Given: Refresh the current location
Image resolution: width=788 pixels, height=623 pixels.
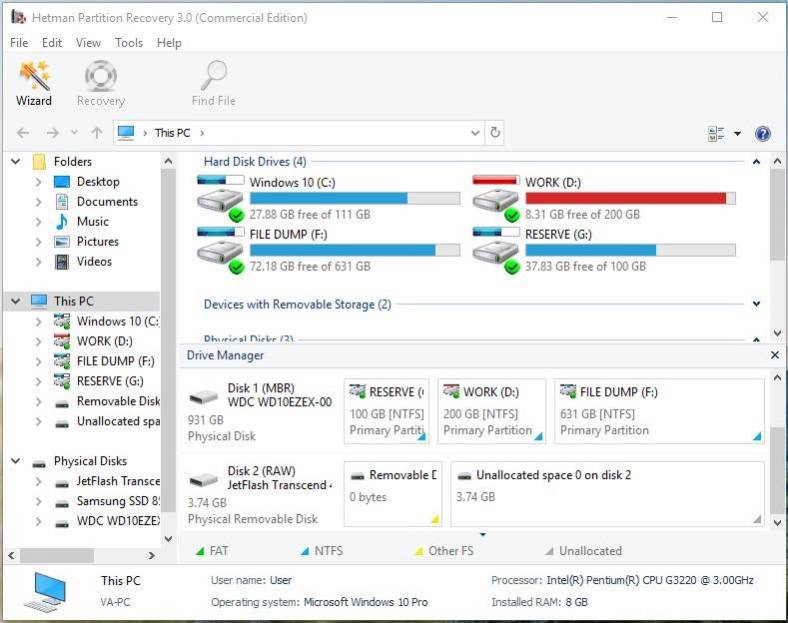Looking at the screenshot, I should [495, 133].
